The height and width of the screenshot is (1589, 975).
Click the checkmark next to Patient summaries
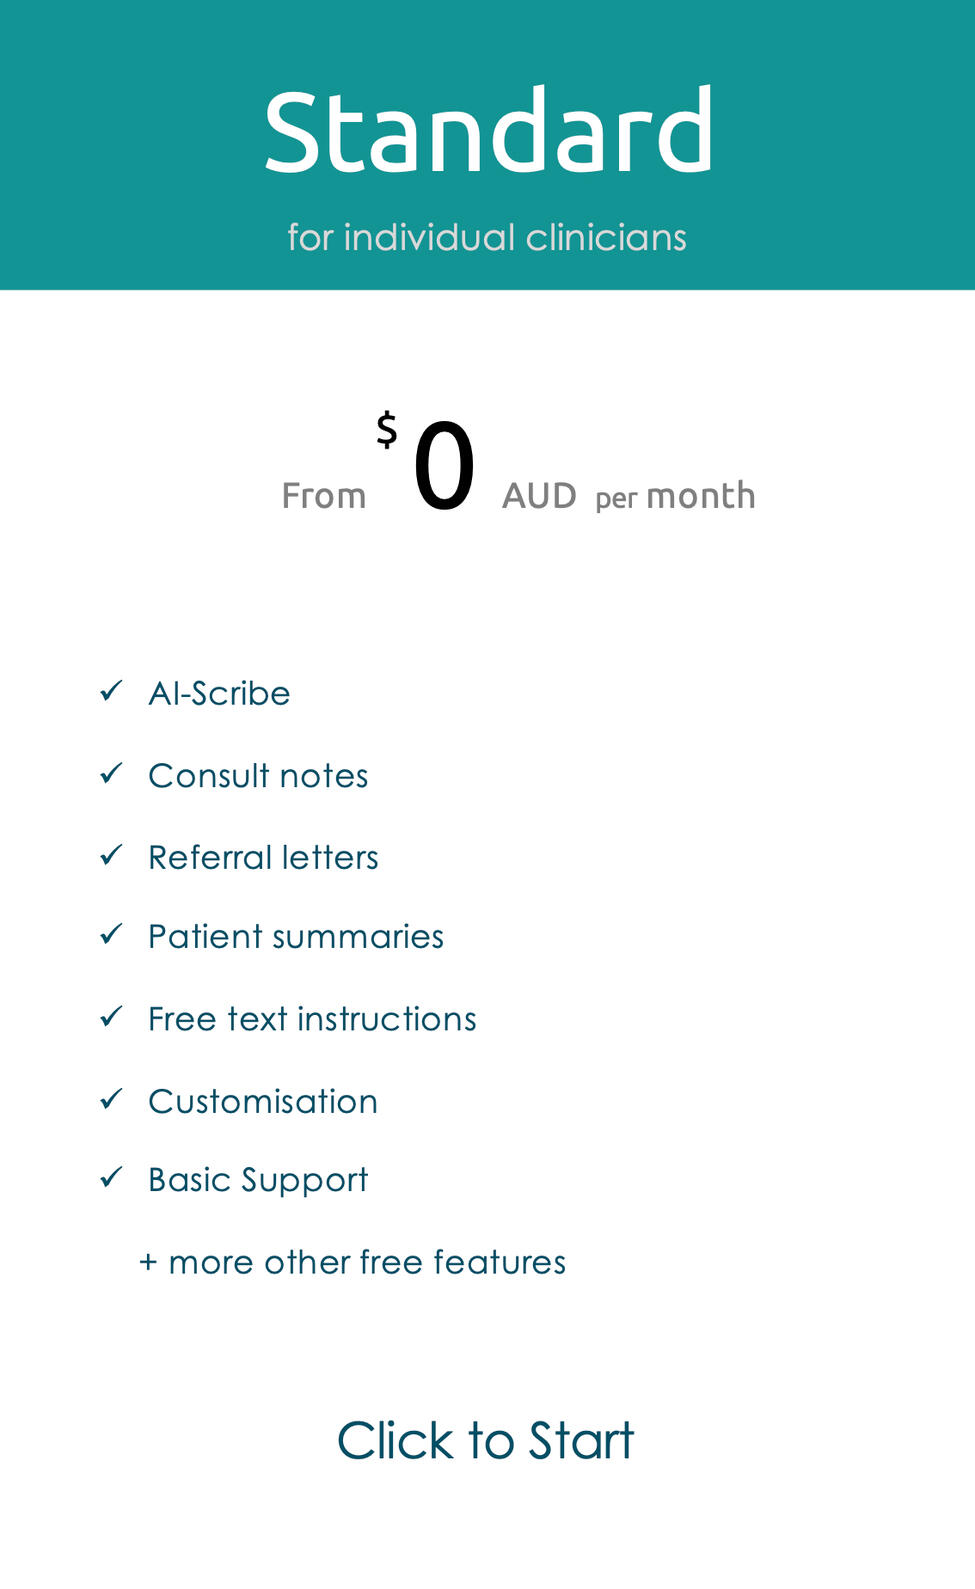(x=111, y=934)
